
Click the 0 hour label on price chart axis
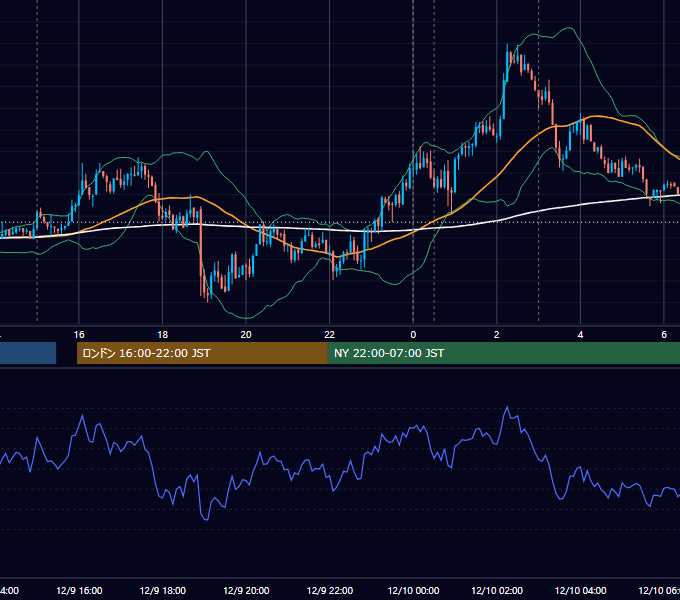click(413, 335)
